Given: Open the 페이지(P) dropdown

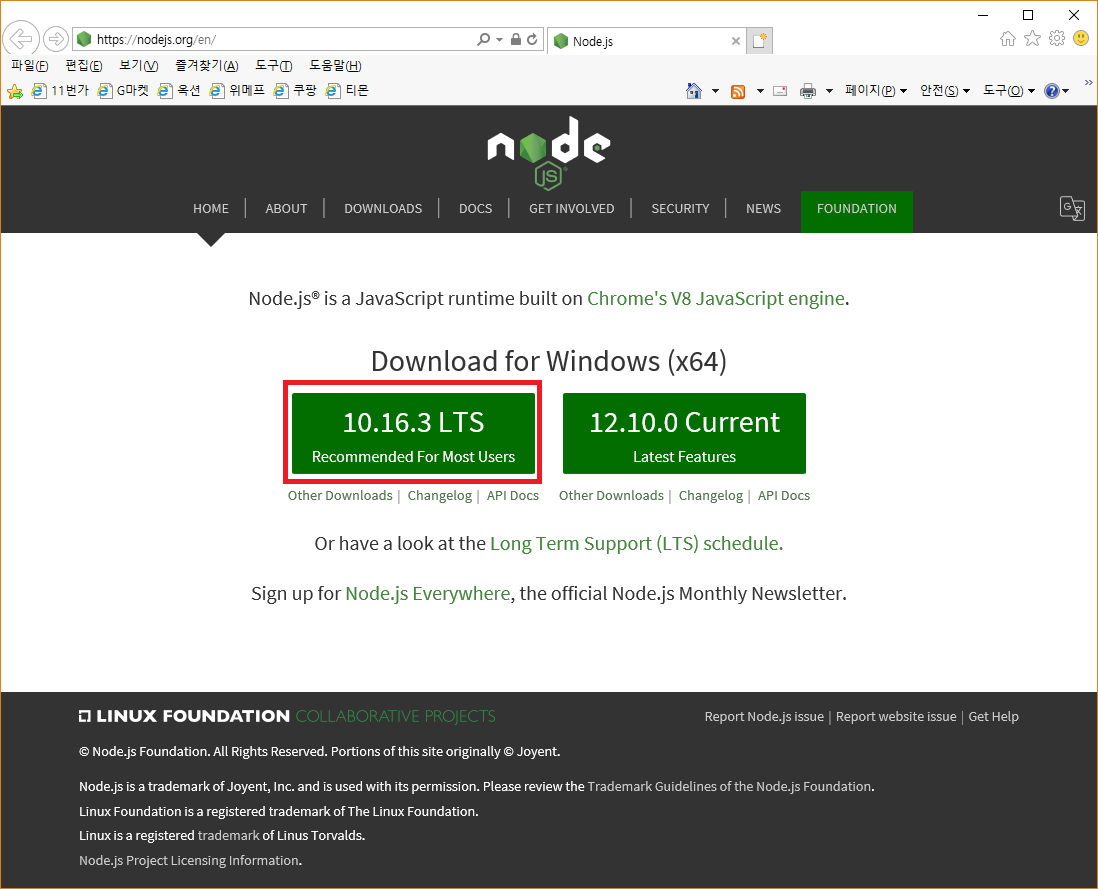Looking at the screenshot, I should [x=875, y=91].
